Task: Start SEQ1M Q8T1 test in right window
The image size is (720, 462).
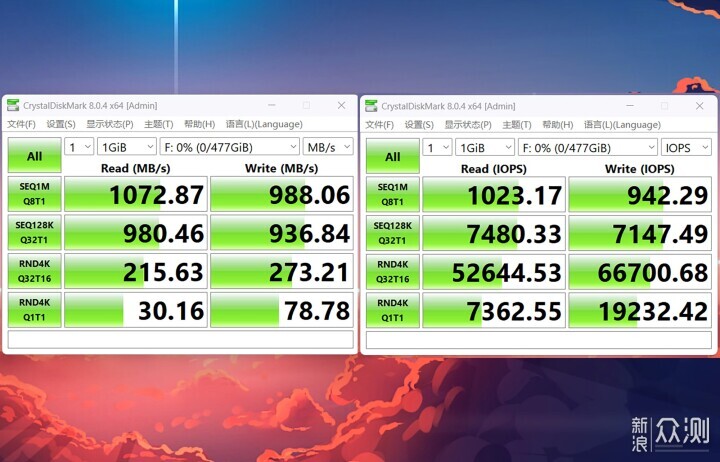Action: [x=393, y=194]
